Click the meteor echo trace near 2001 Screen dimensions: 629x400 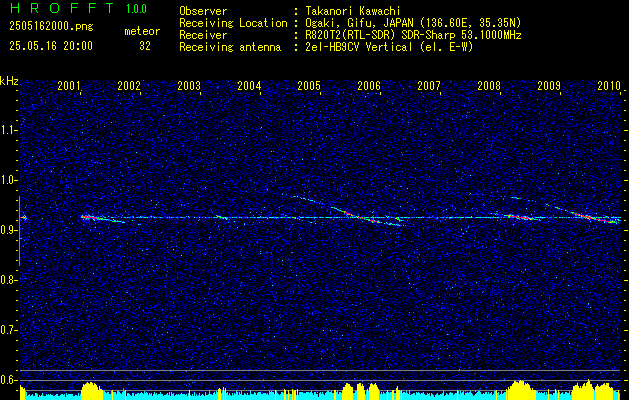click(x=103, y=219)
